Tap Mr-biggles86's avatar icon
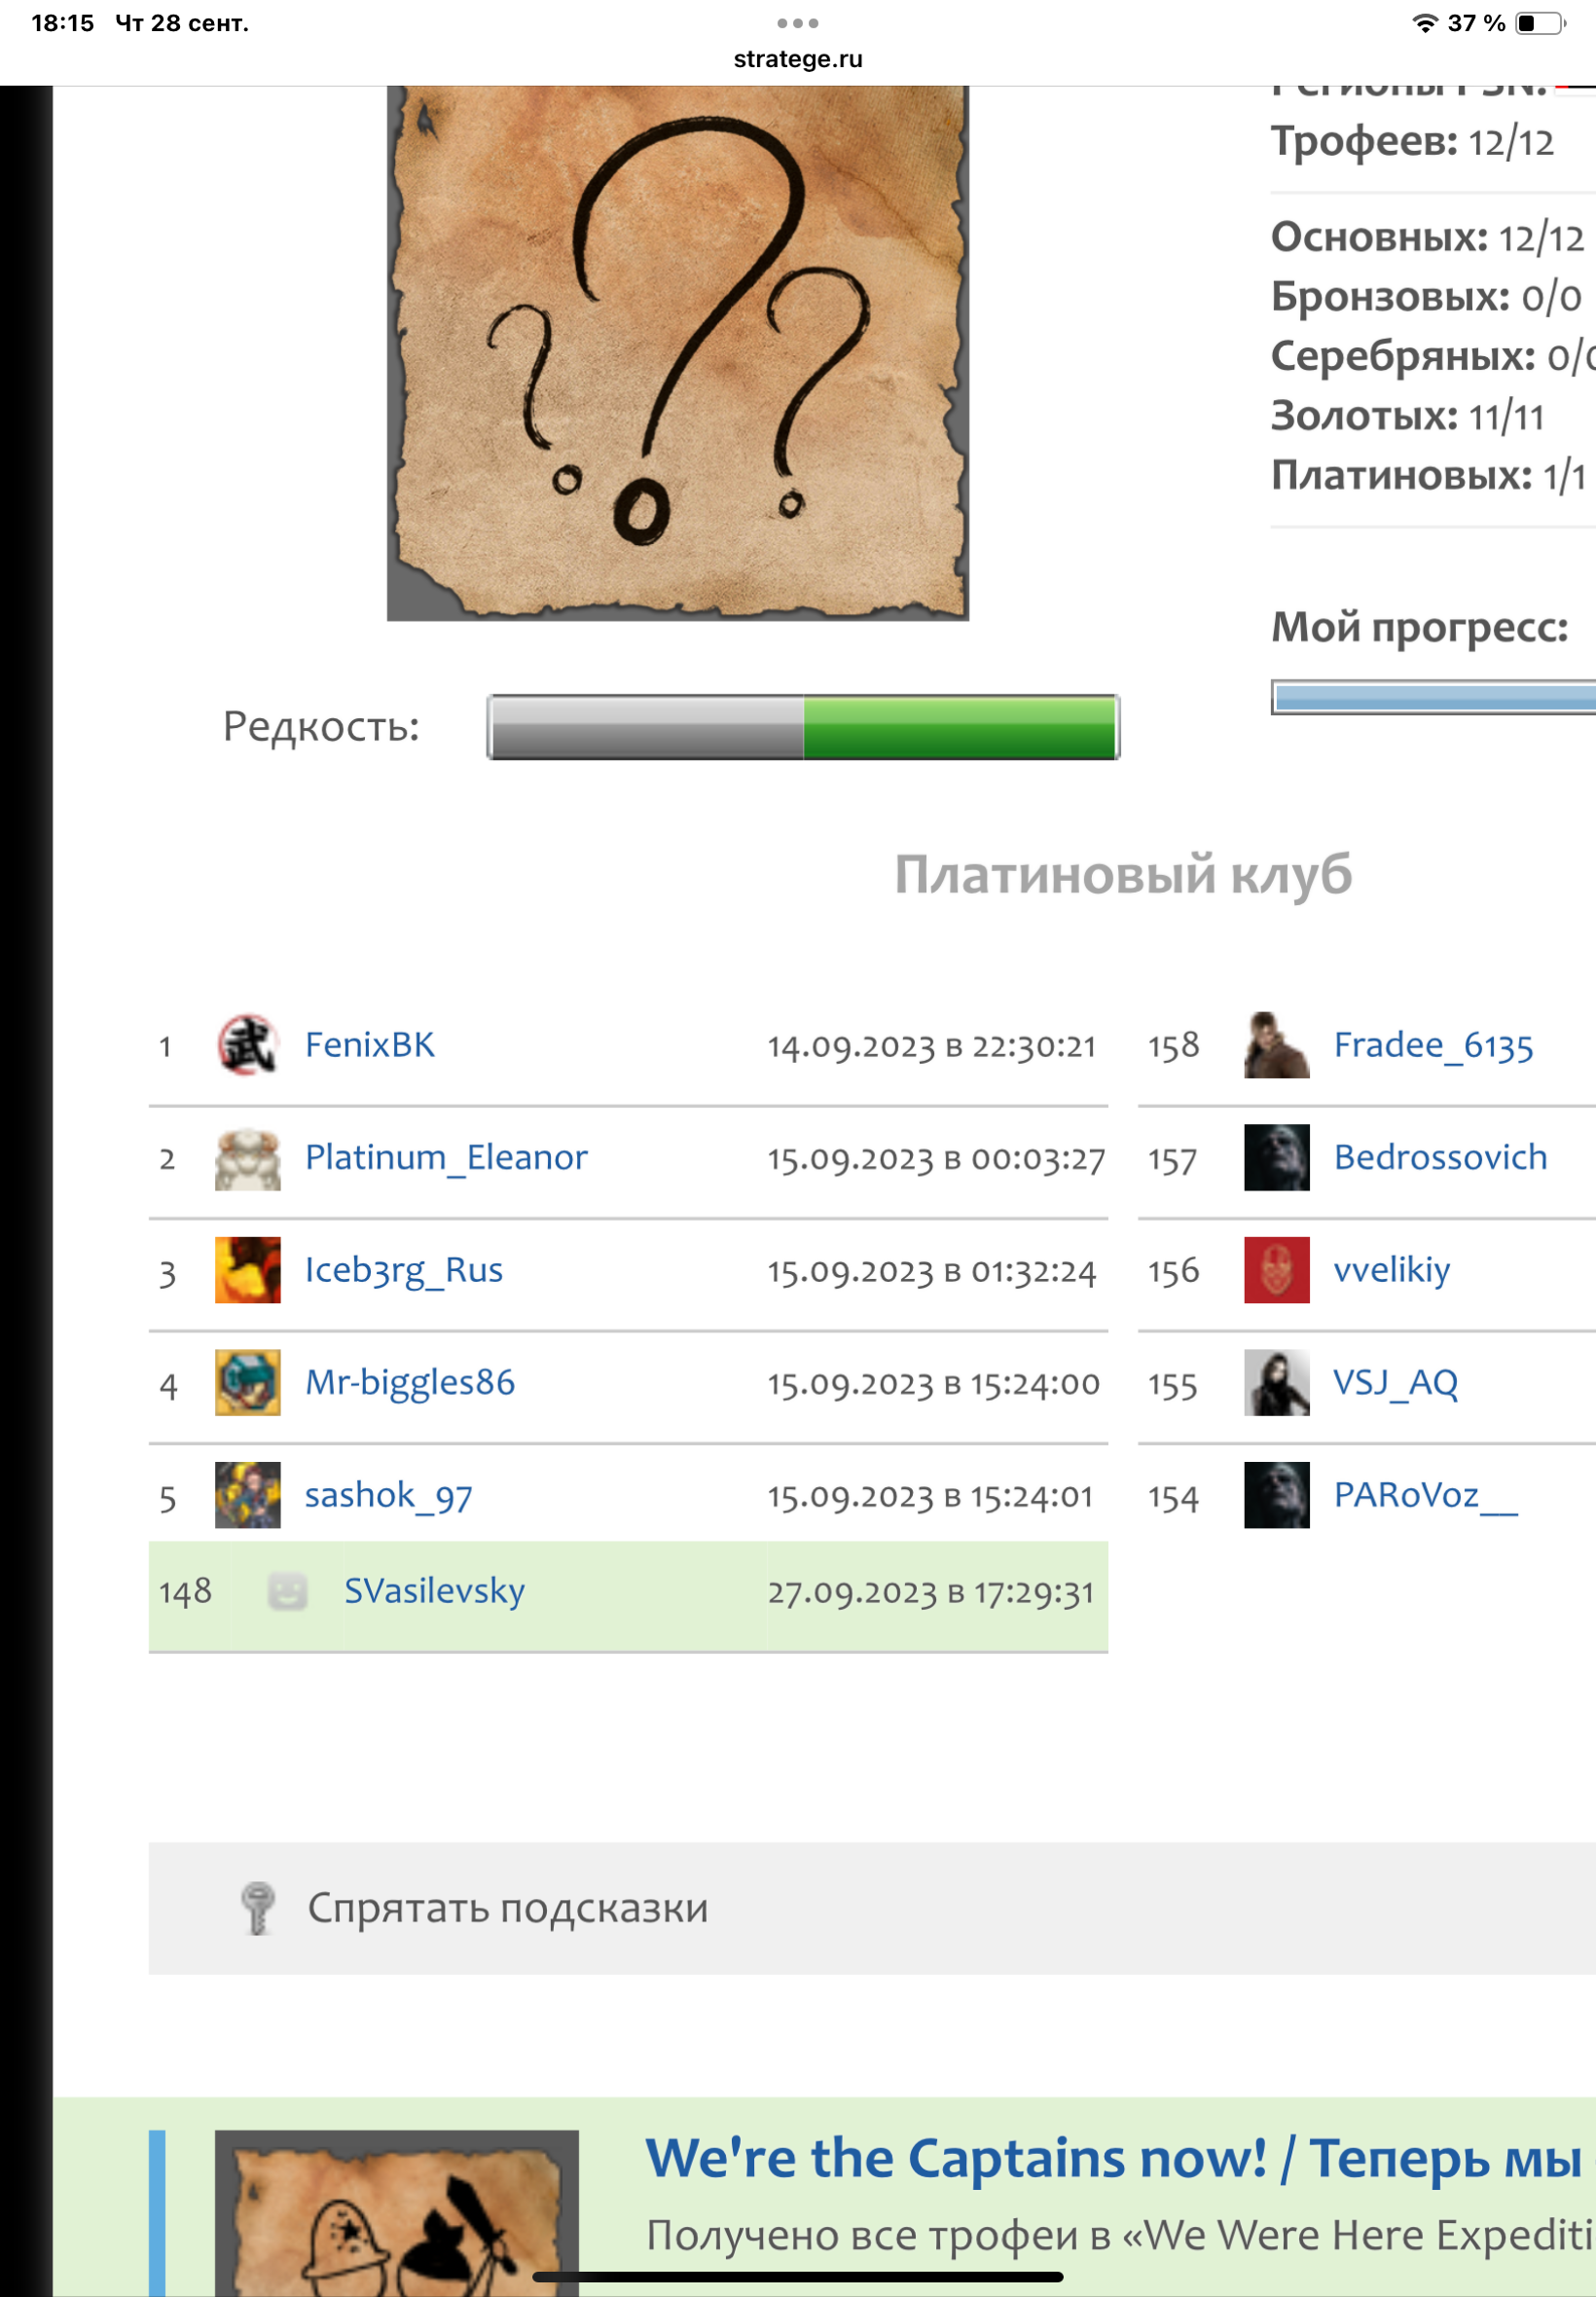 point(247,1383)
